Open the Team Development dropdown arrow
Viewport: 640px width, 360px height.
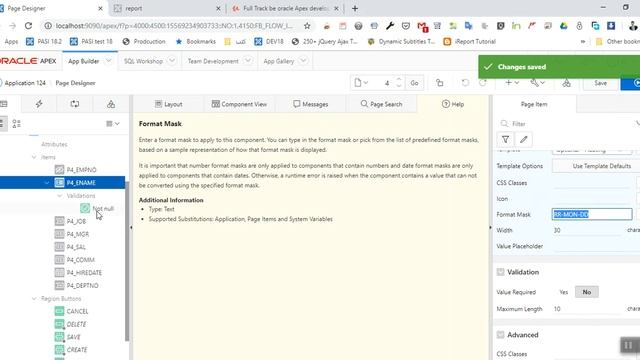point(248,61)
